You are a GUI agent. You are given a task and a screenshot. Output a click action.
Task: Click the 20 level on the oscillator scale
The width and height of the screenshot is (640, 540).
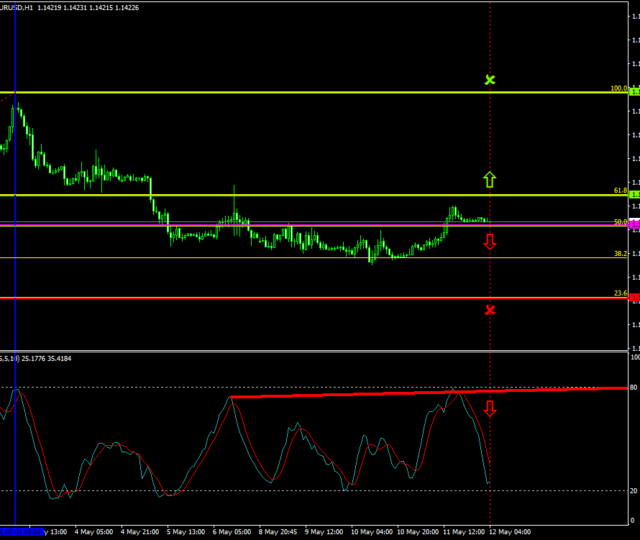(633, 490)
